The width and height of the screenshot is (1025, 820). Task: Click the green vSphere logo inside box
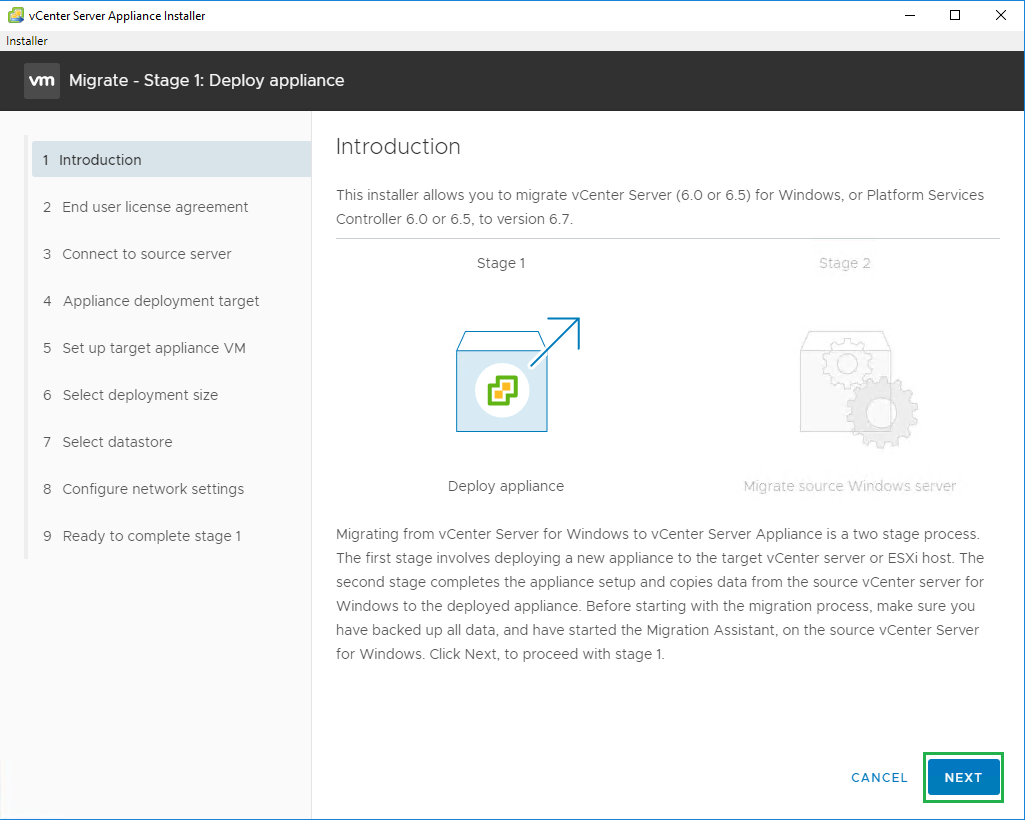(x=501, y=390)
